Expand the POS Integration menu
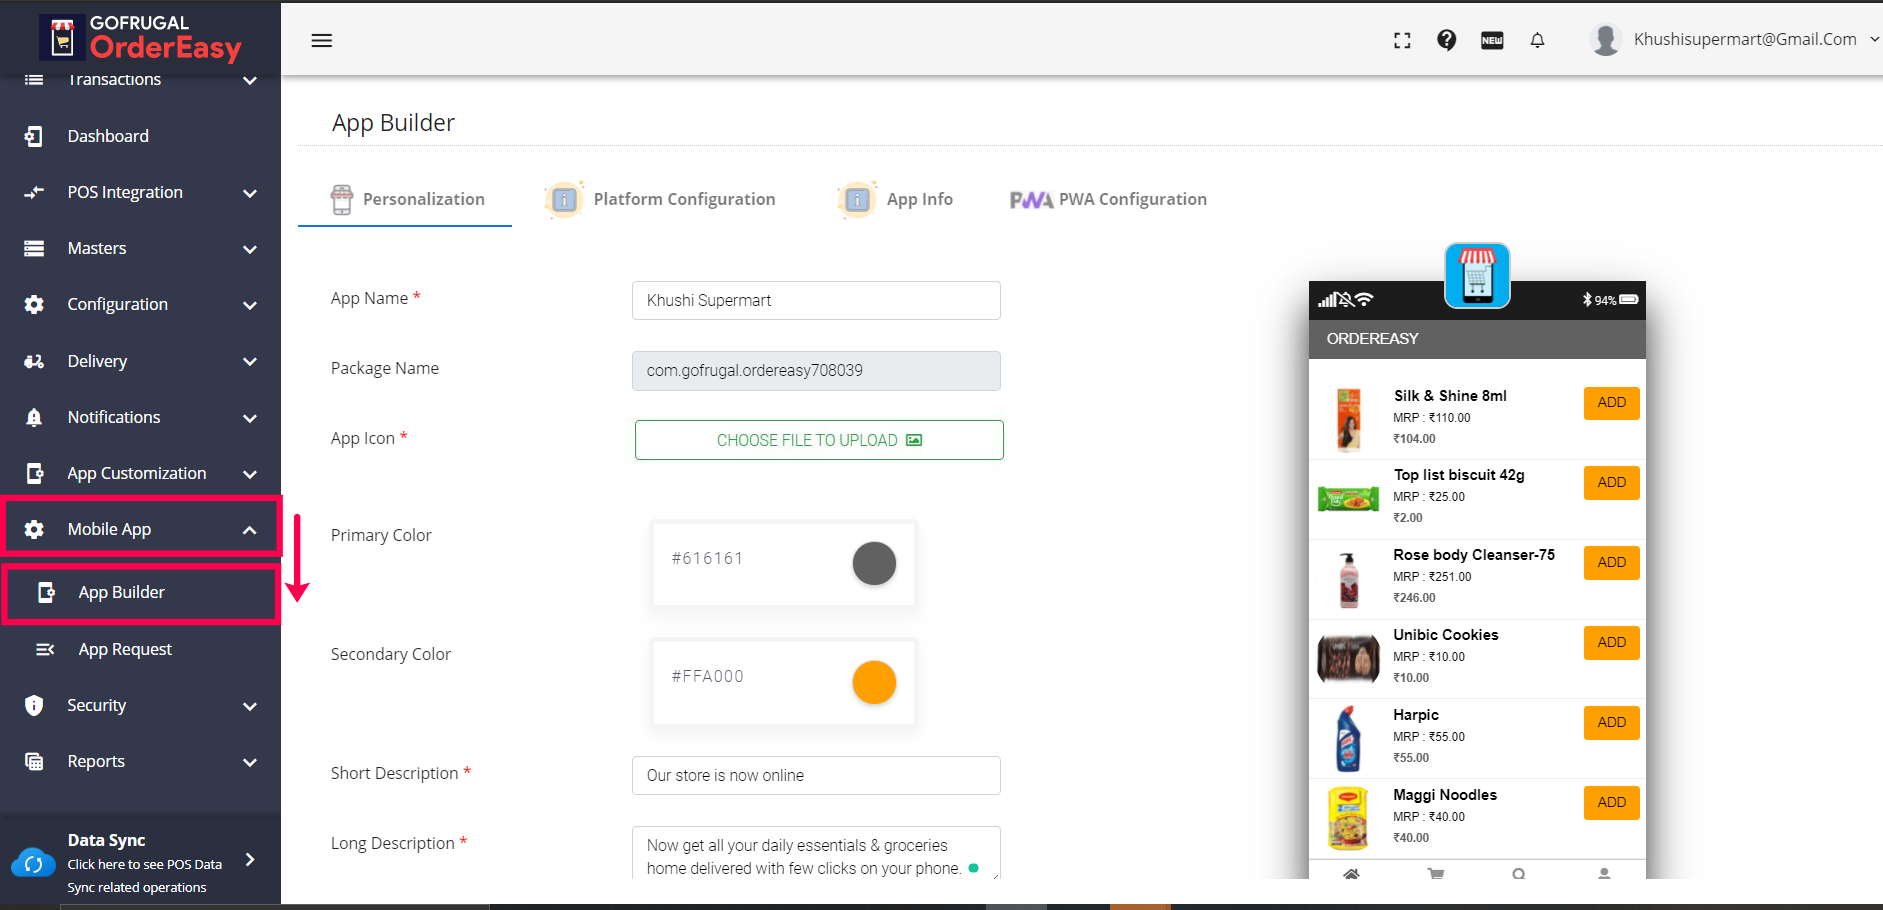The height and width of the screenshot is (910, 1883). pyautogui.click(x=140, y=192)
